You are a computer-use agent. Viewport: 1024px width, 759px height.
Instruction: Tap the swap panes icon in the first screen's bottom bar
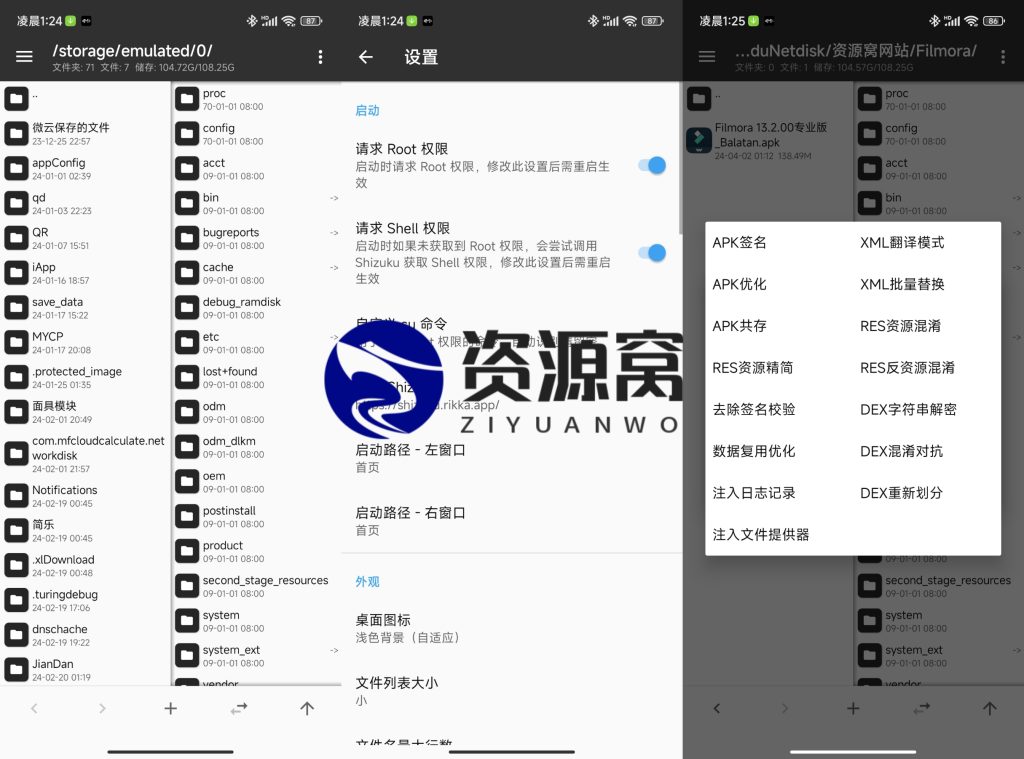click(239, 709)
